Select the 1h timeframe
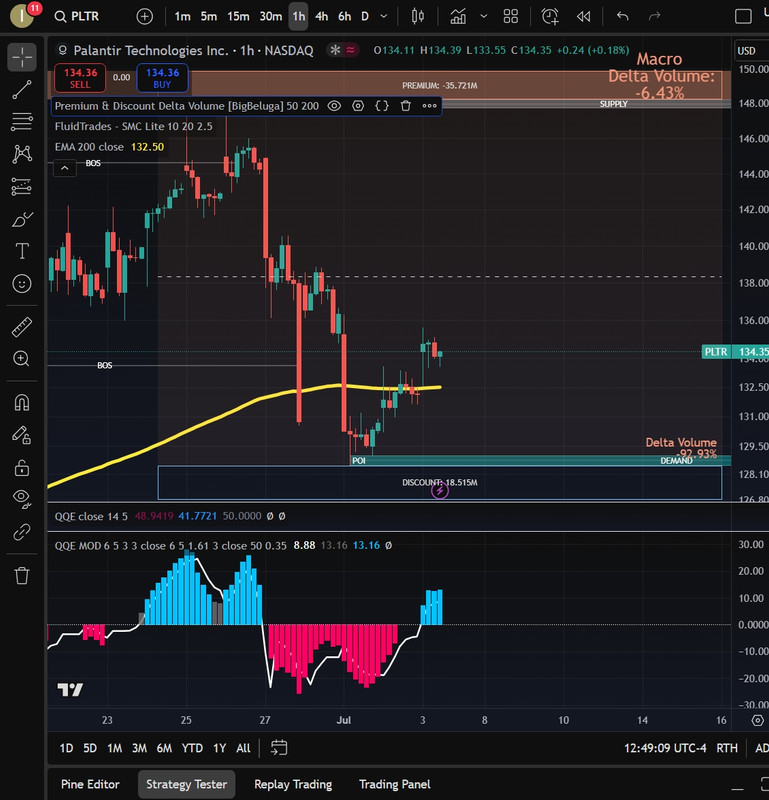Screen dimensions: 769x800 click(299, 17)
